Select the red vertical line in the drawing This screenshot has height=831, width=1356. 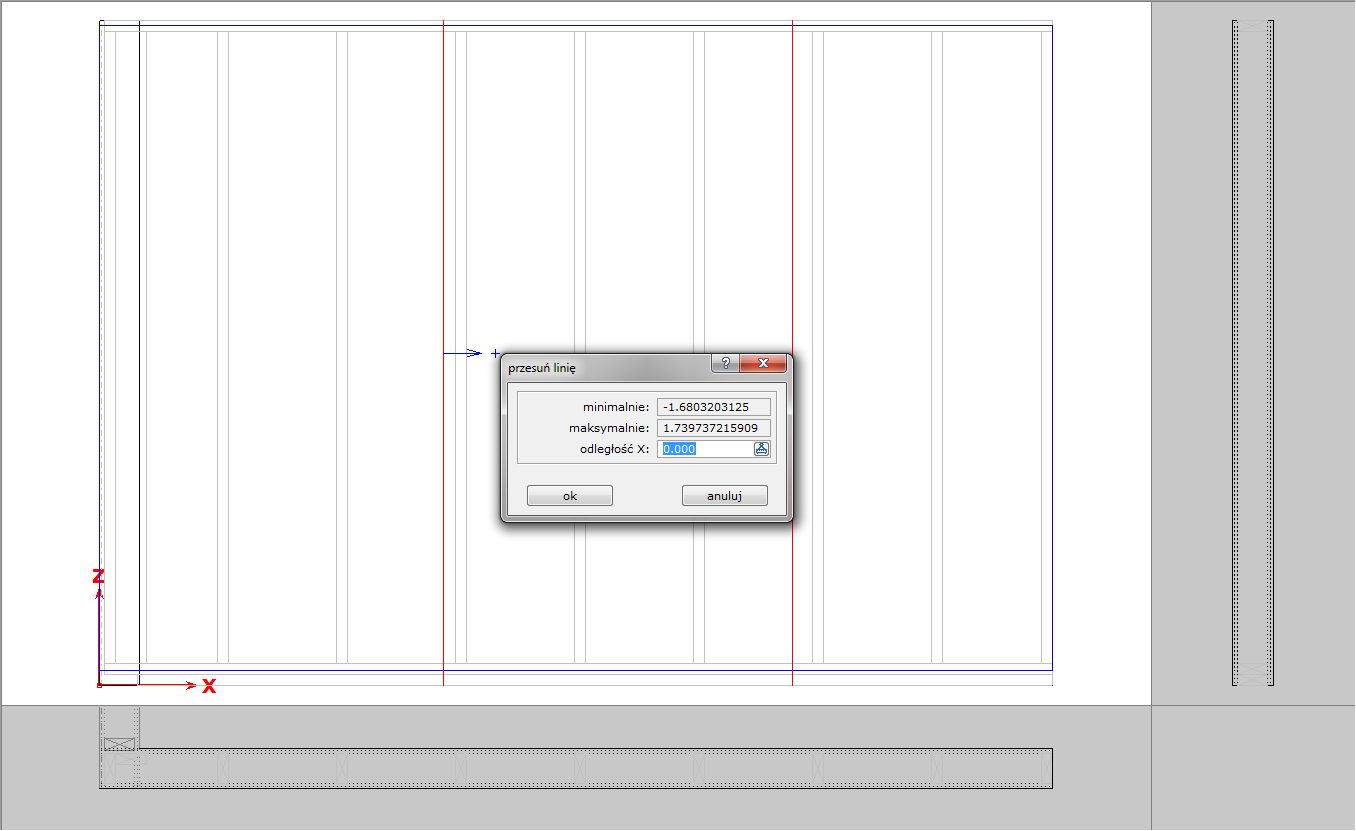click(792, 200)
